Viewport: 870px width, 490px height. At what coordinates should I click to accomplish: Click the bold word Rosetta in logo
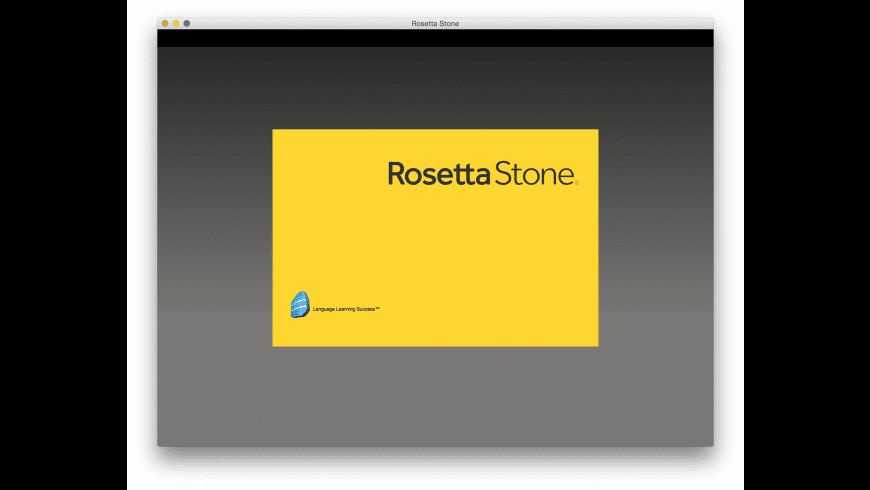[x=438, y=174]
